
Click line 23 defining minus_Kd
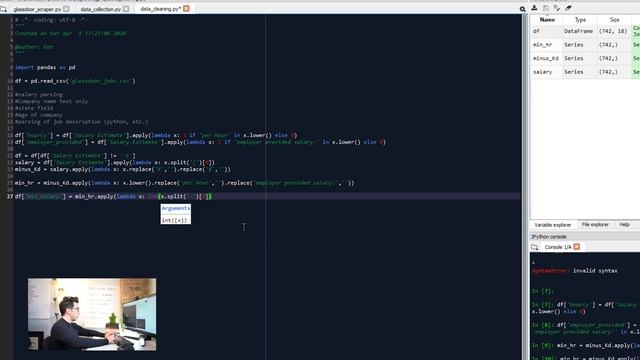[123, 169]
